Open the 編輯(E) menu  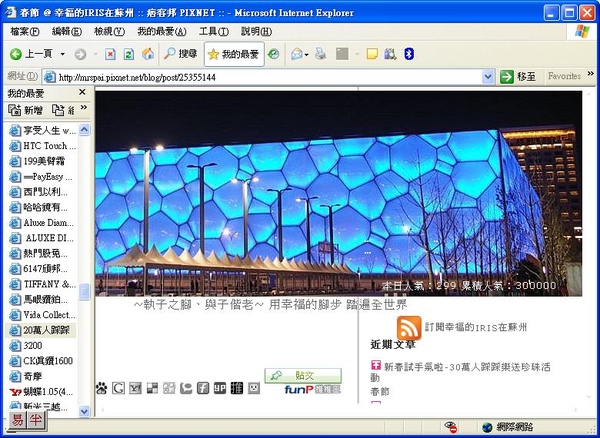(67, 32)
